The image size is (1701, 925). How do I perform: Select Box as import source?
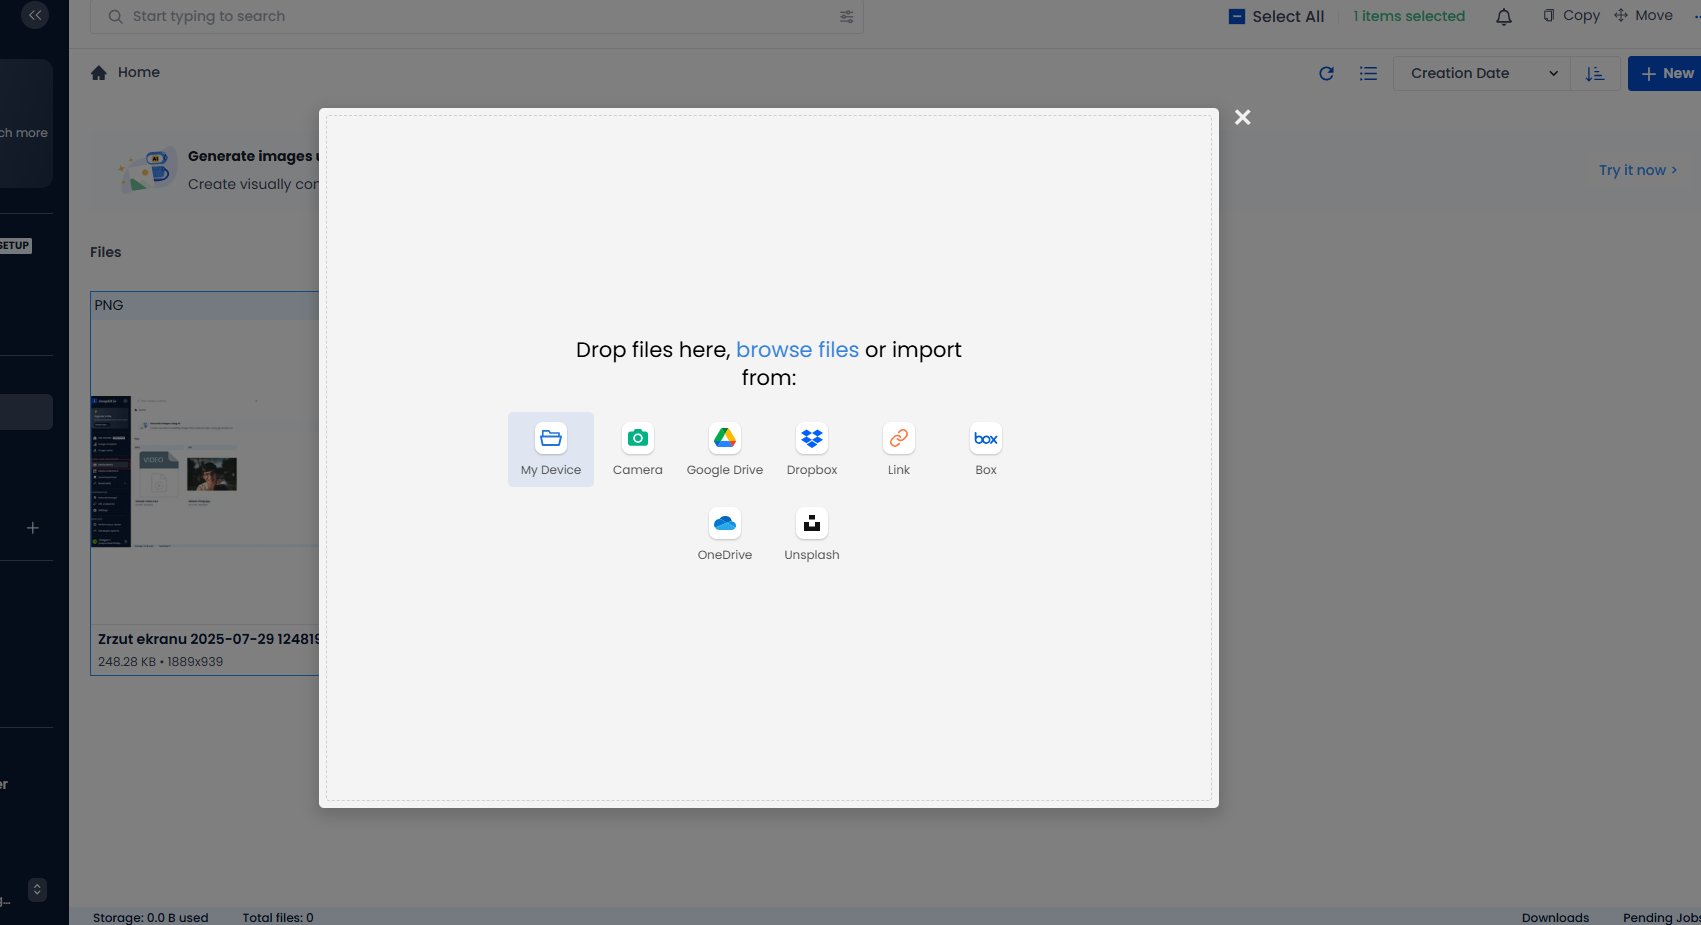(985, 449)
